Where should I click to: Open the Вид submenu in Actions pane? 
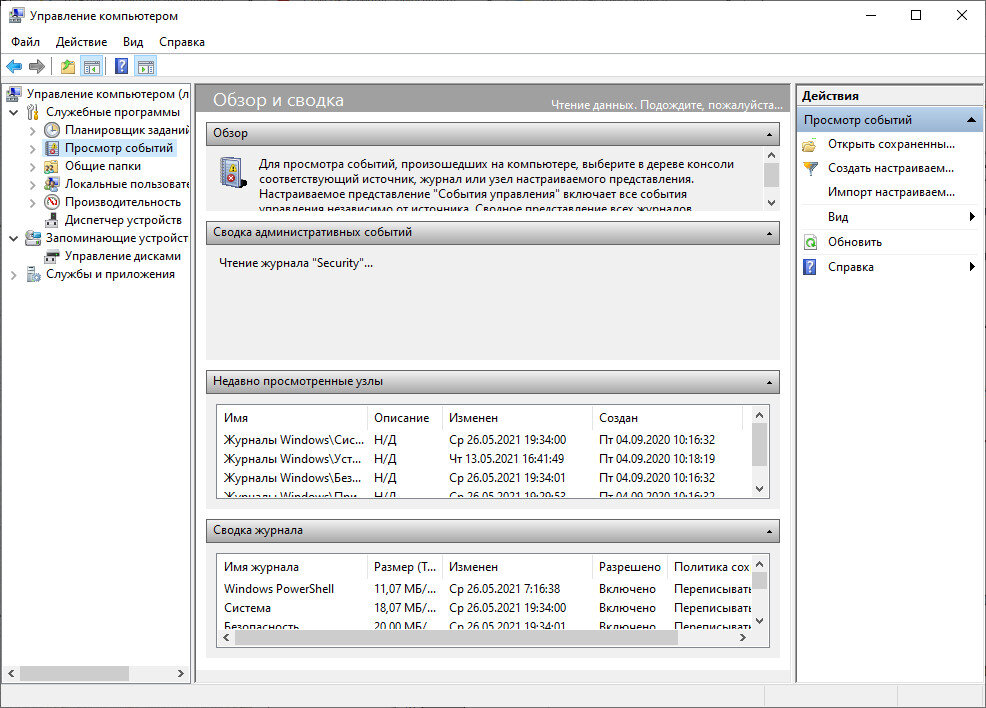coord(889,217)
